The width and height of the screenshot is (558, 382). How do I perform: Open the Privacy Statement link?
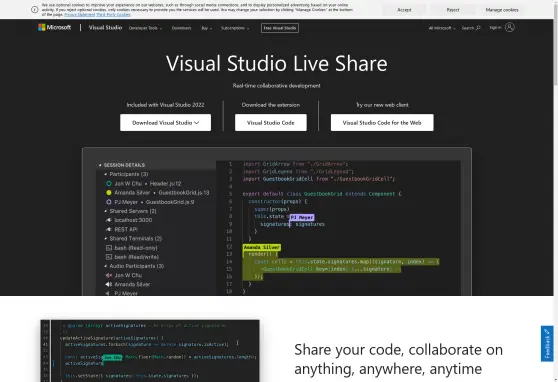80,15
